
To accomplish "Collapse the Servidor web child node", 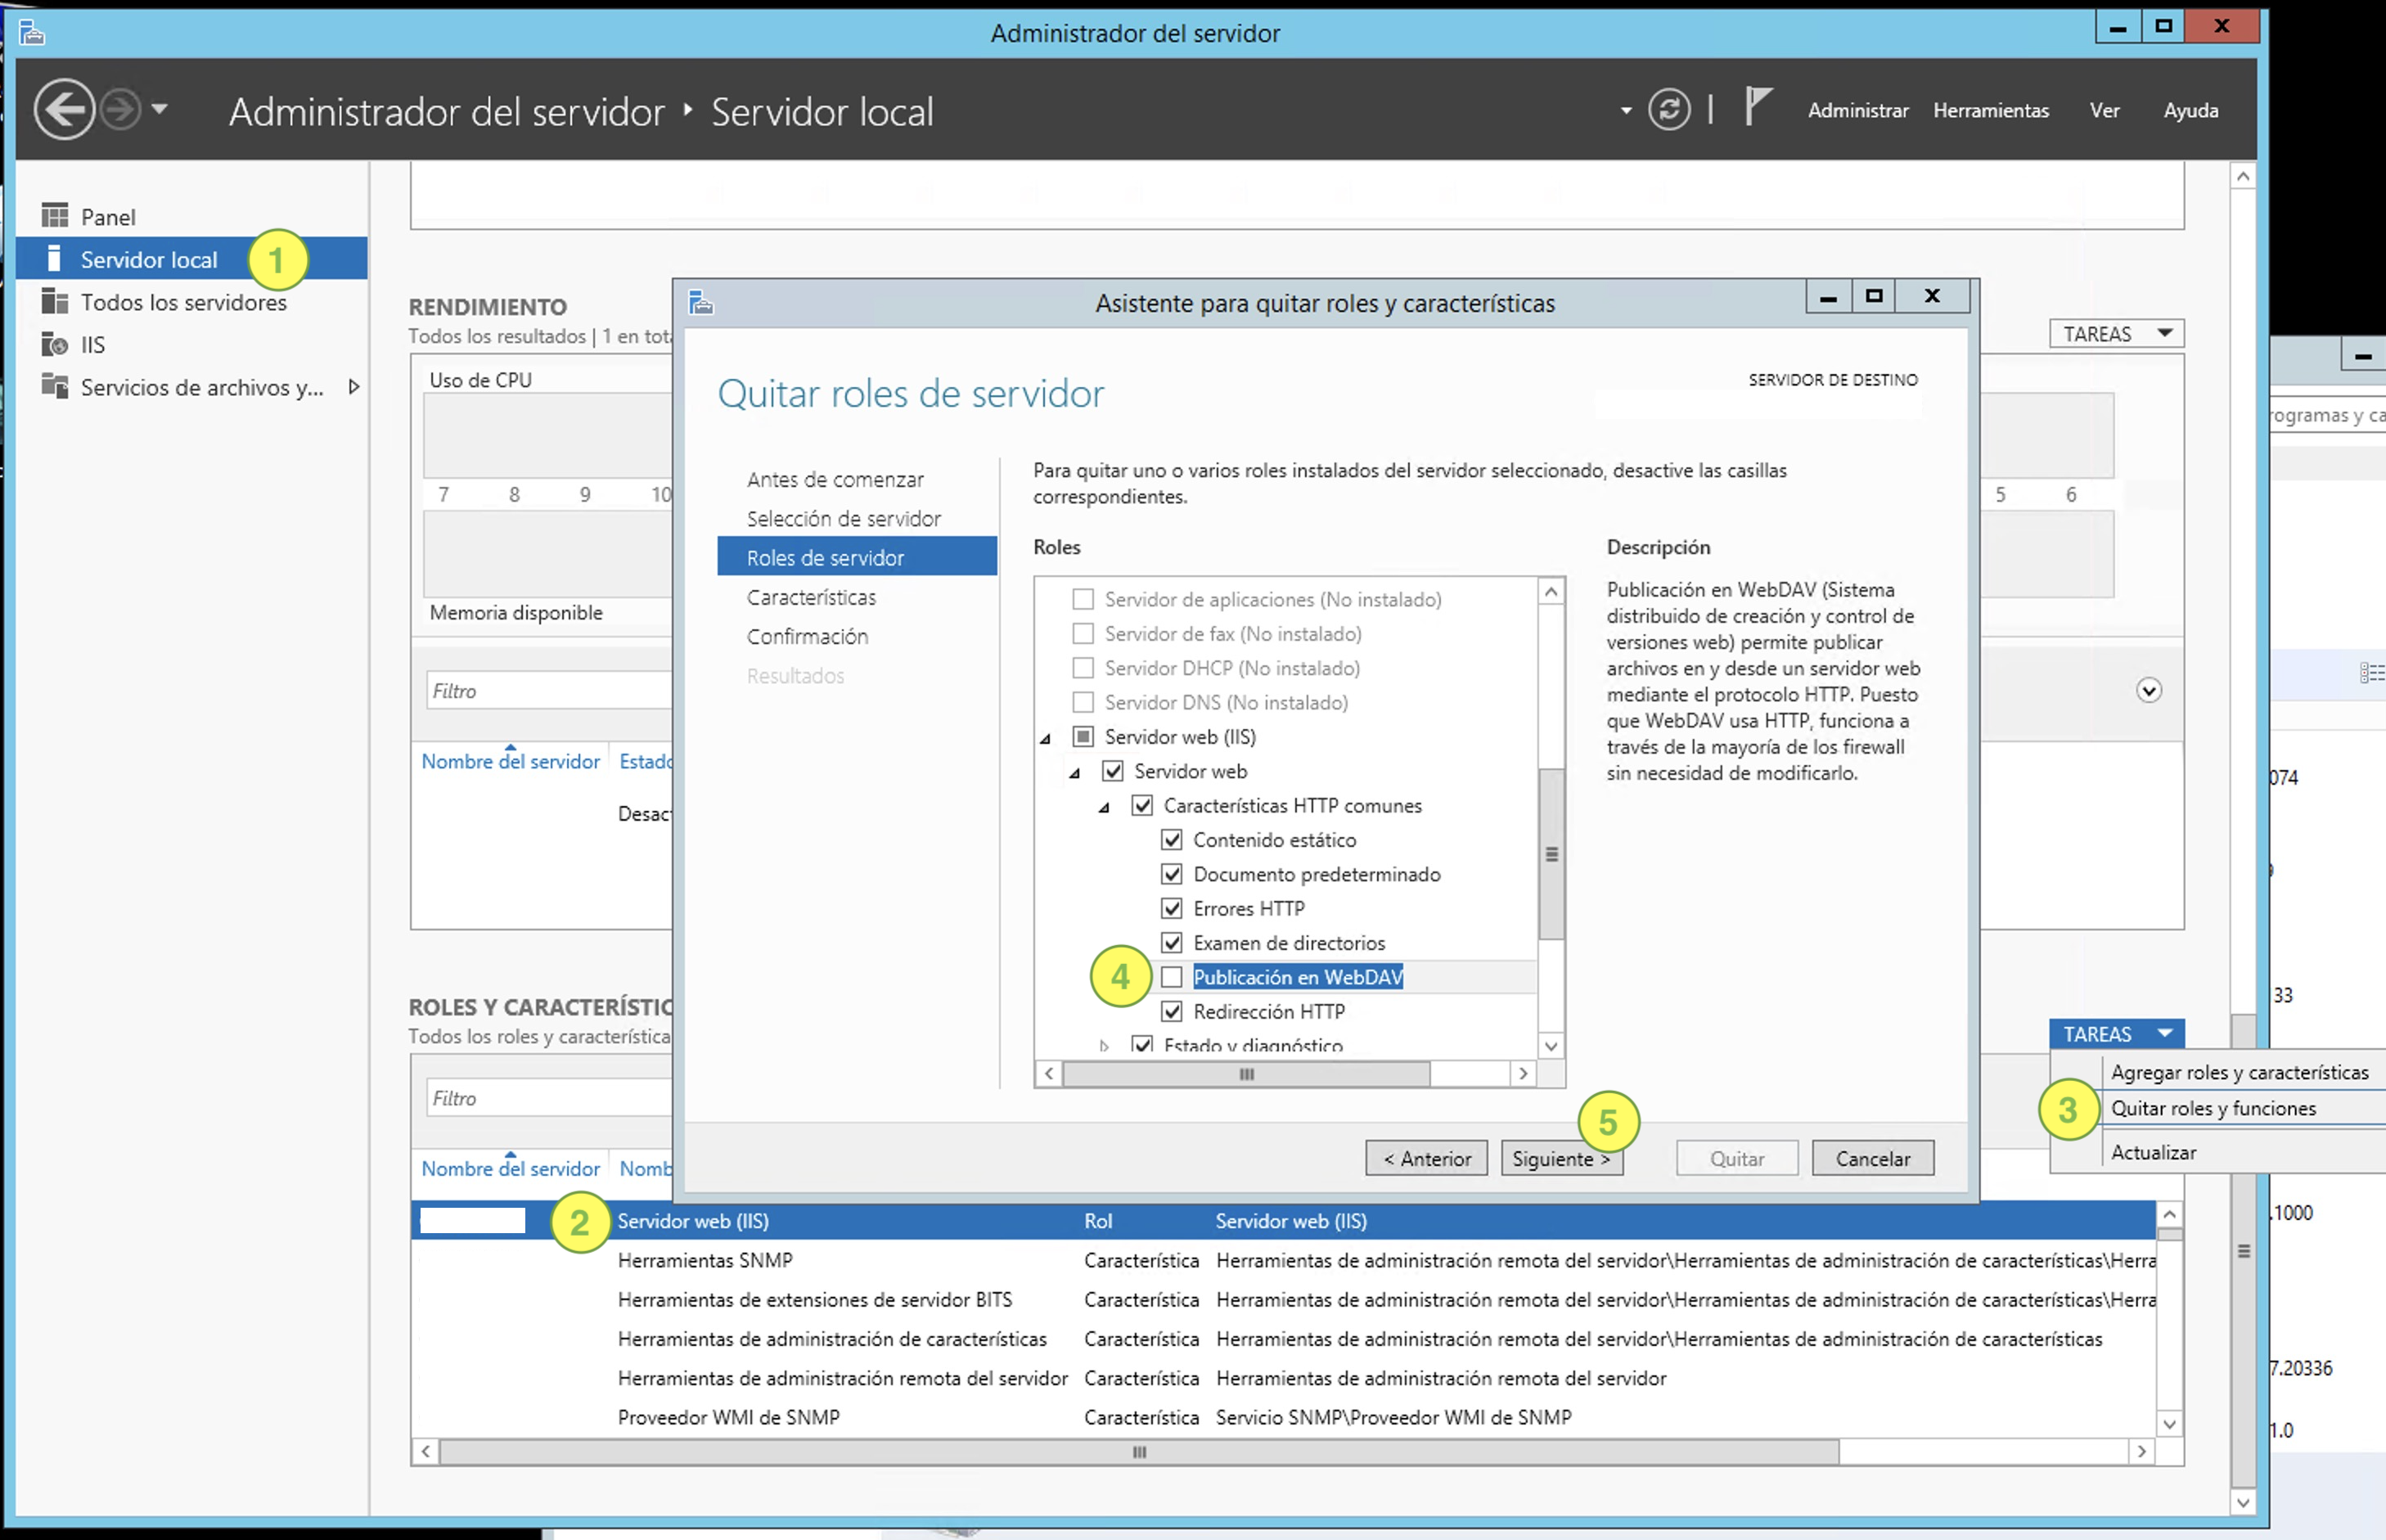I will 1075,773.
